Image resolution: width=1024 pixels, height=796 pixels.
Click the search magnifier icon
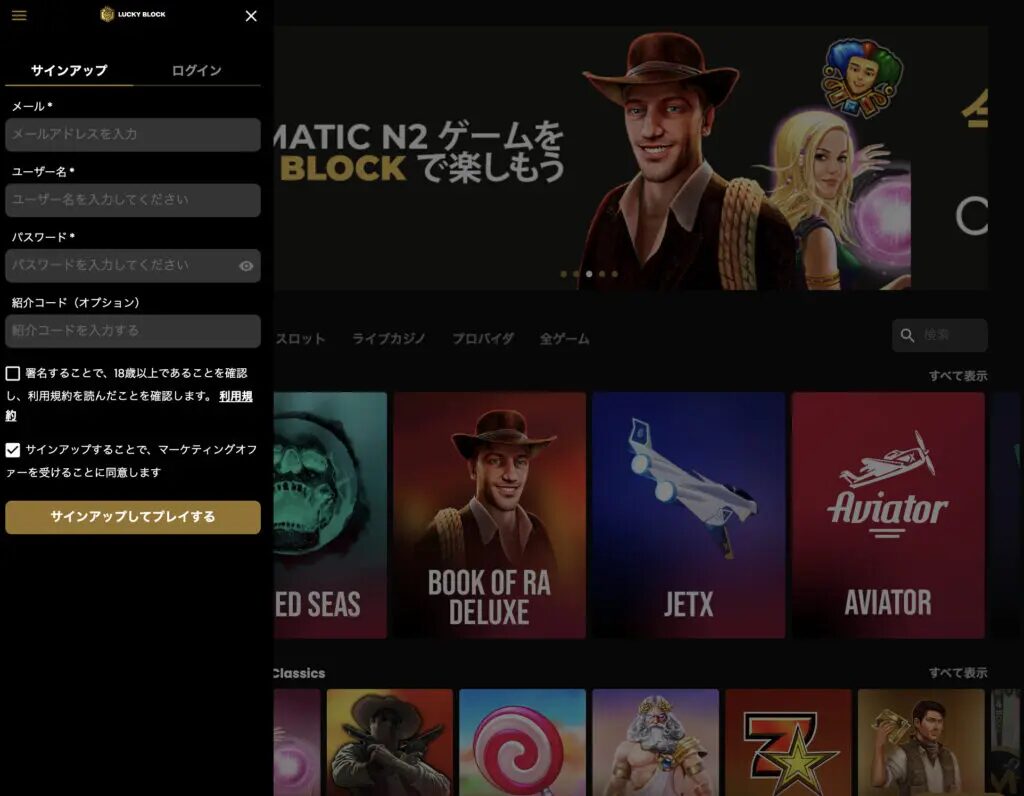907,335
